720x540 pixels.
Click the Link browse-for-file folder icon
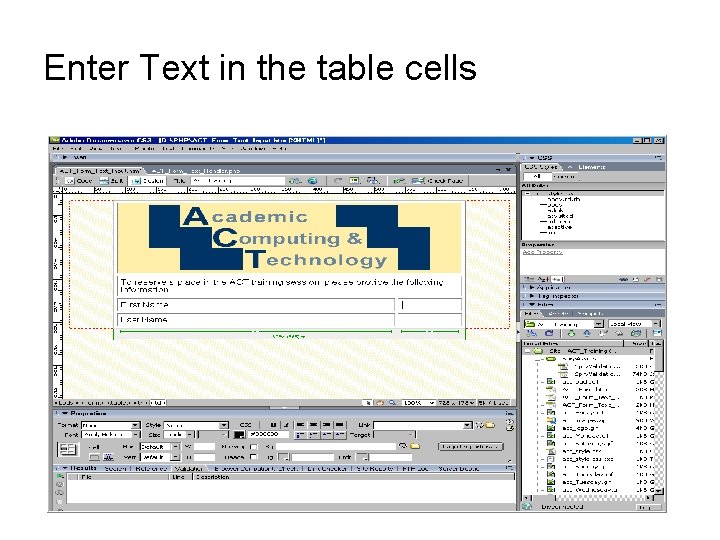pyautogui.click(x=490, y=425)
